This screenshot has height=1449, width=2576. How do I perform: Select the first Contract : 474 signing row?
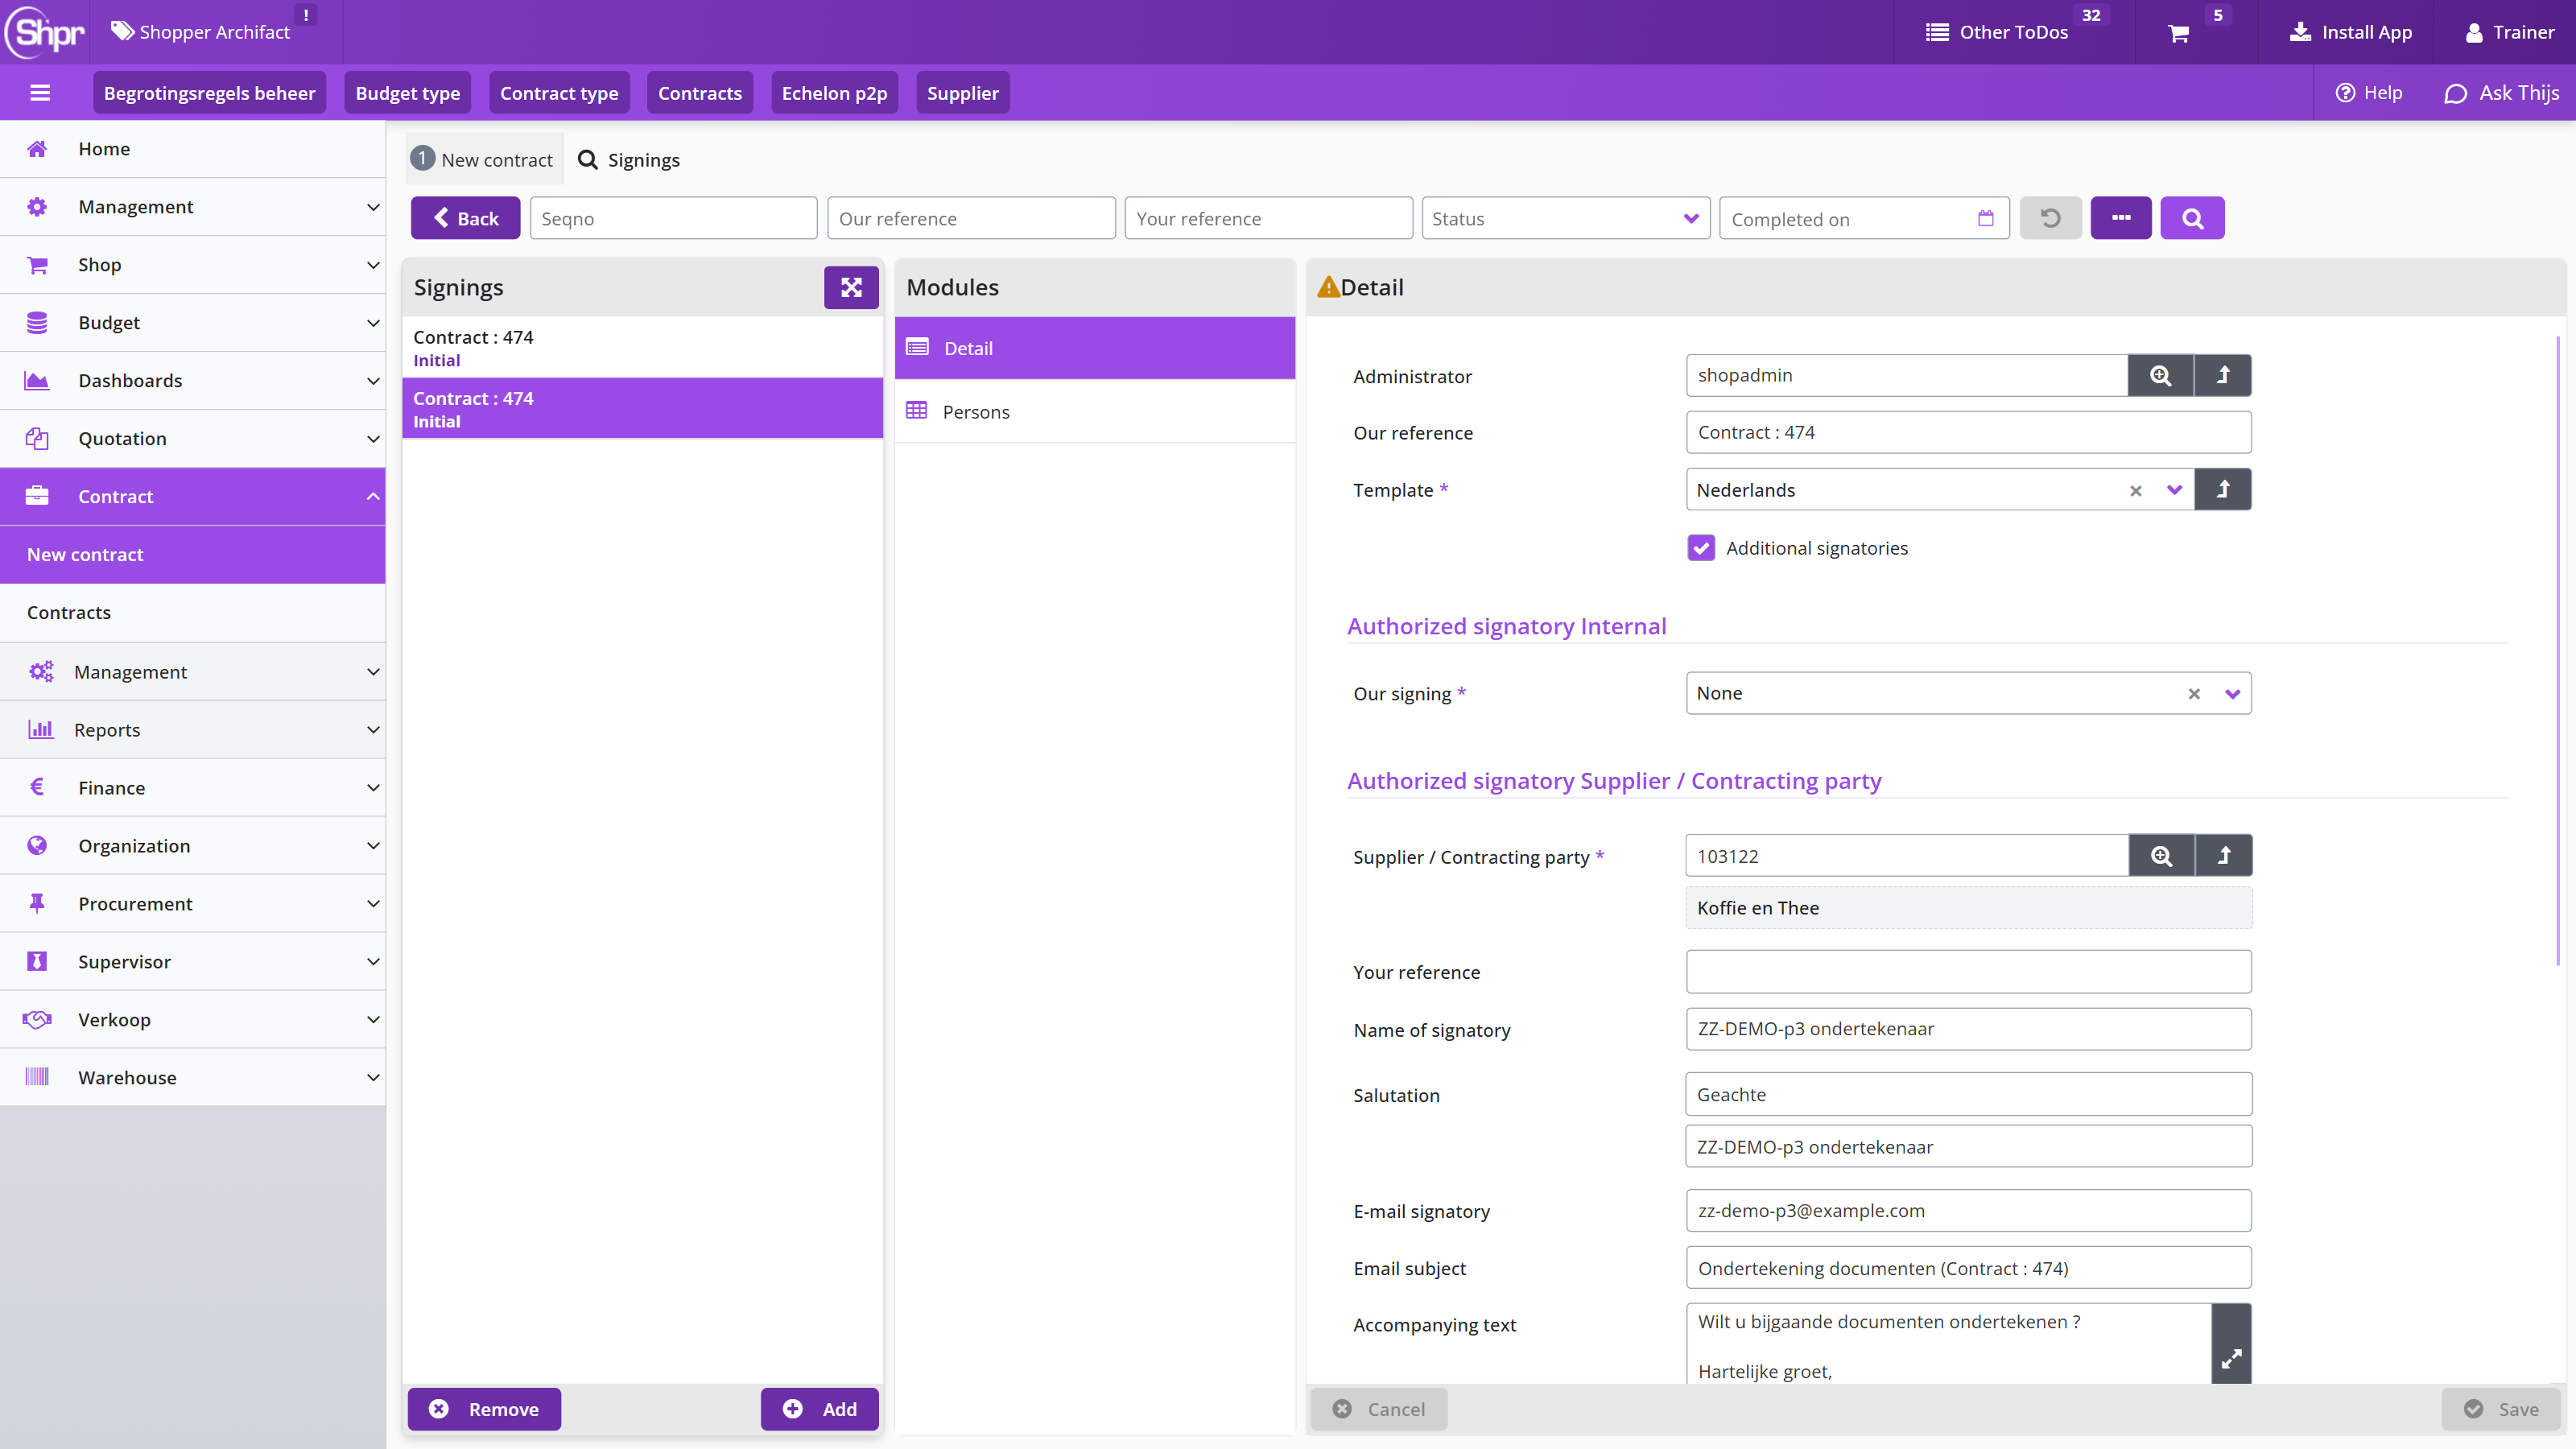[x=642, y=348]
